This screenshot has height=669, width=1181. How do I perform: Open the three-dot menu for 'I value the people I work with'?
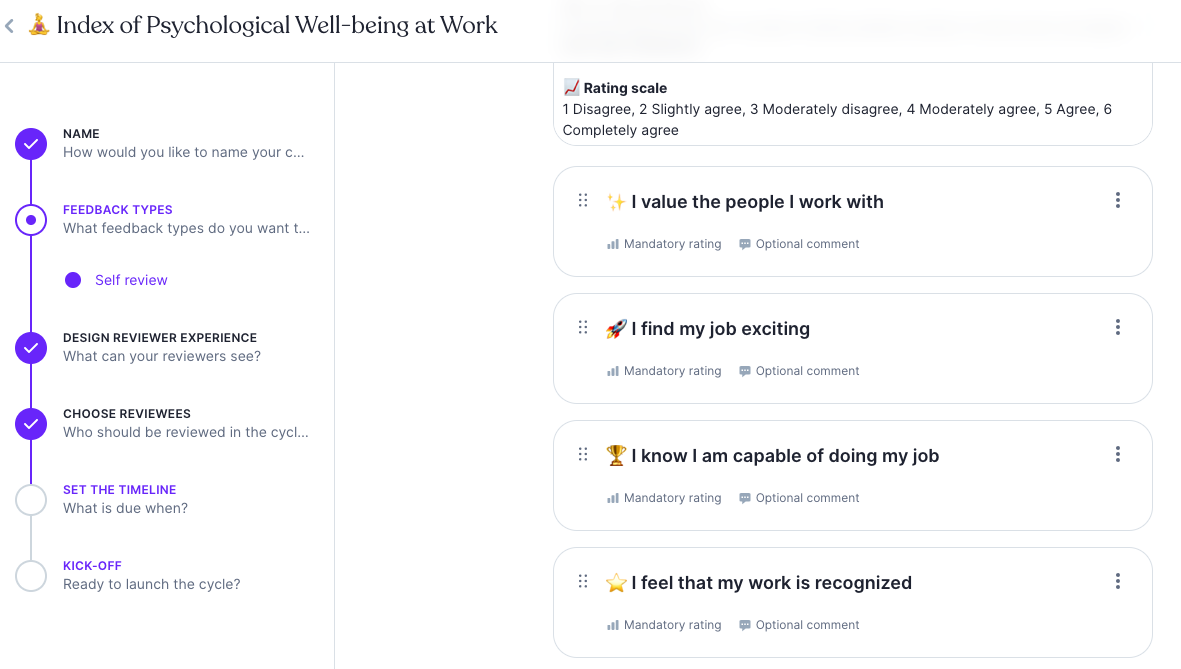[x=1117, y=200]
